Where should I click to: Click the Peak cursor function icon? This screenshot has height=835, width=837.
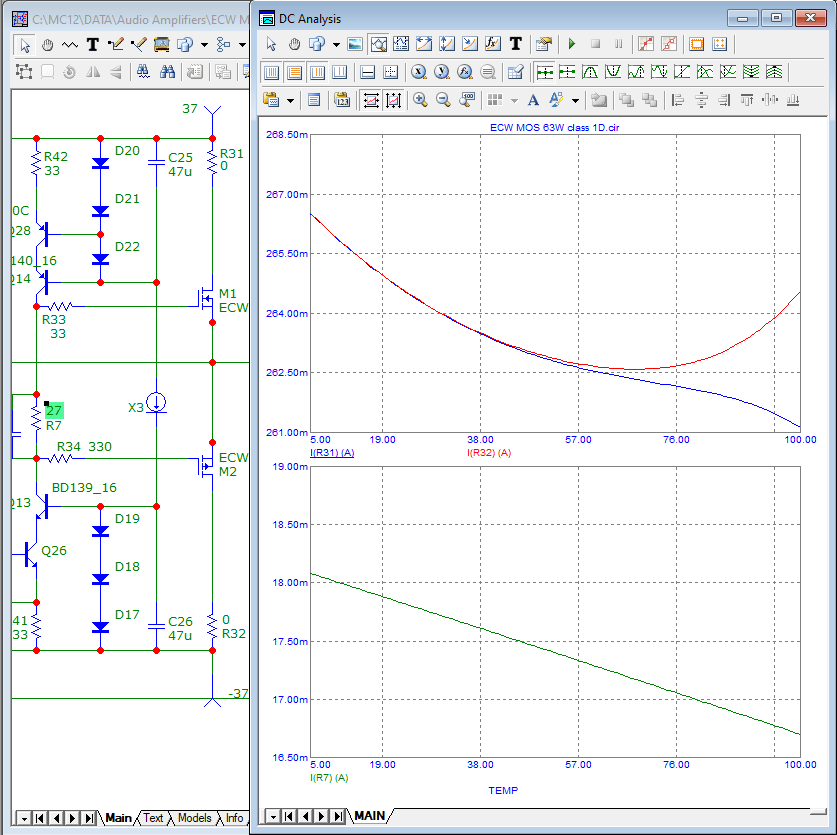coord(590,72)
